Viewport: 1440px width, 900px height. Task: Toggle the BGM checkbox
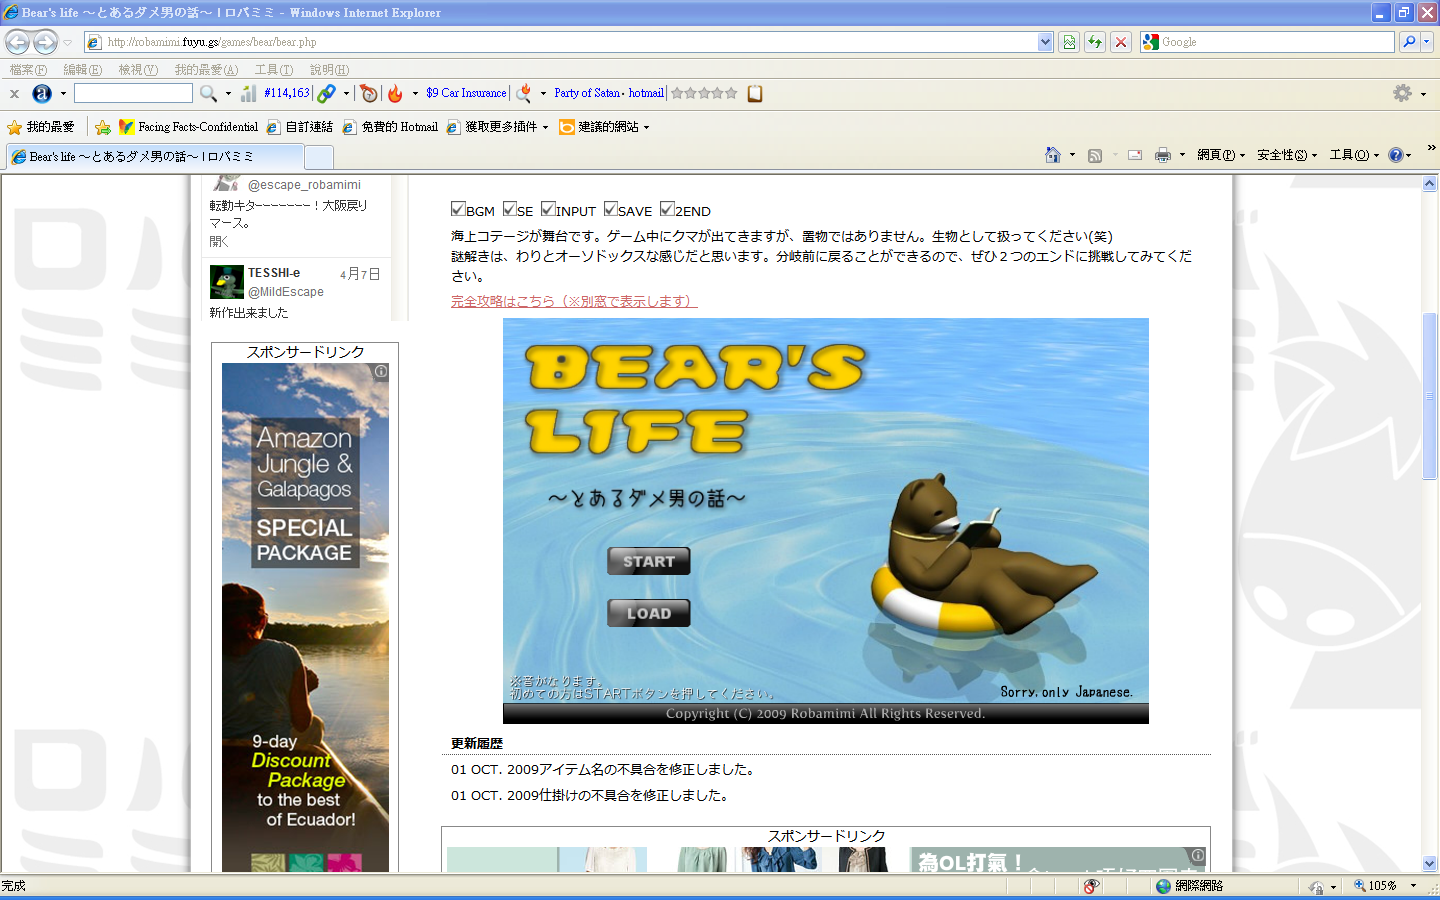pos(458,209)
